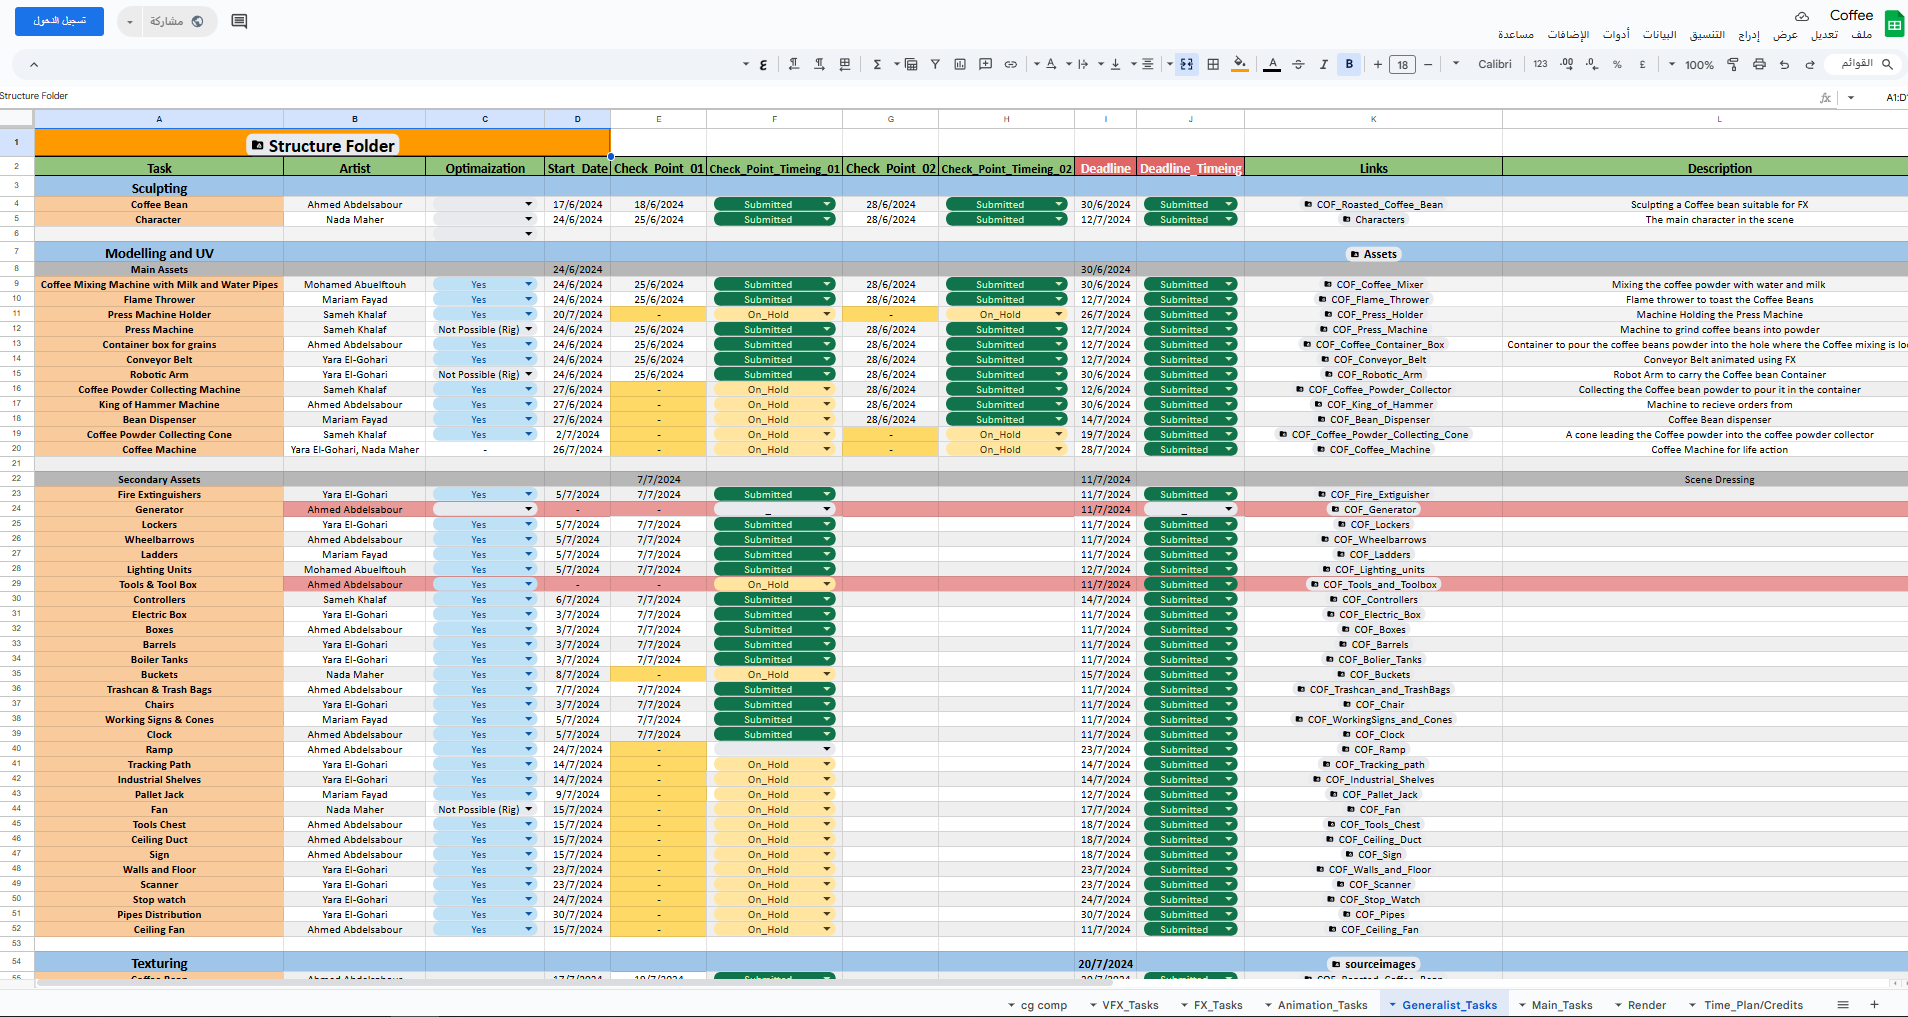Toggle italic formatting button

click(x=1324, y=64)
